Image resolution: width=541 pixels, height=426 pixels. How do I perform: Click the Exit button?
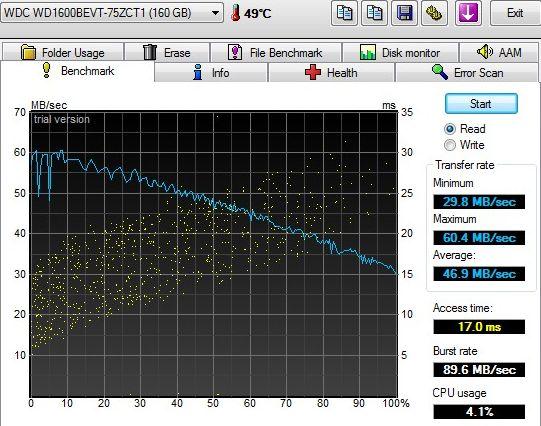[515, 13]
